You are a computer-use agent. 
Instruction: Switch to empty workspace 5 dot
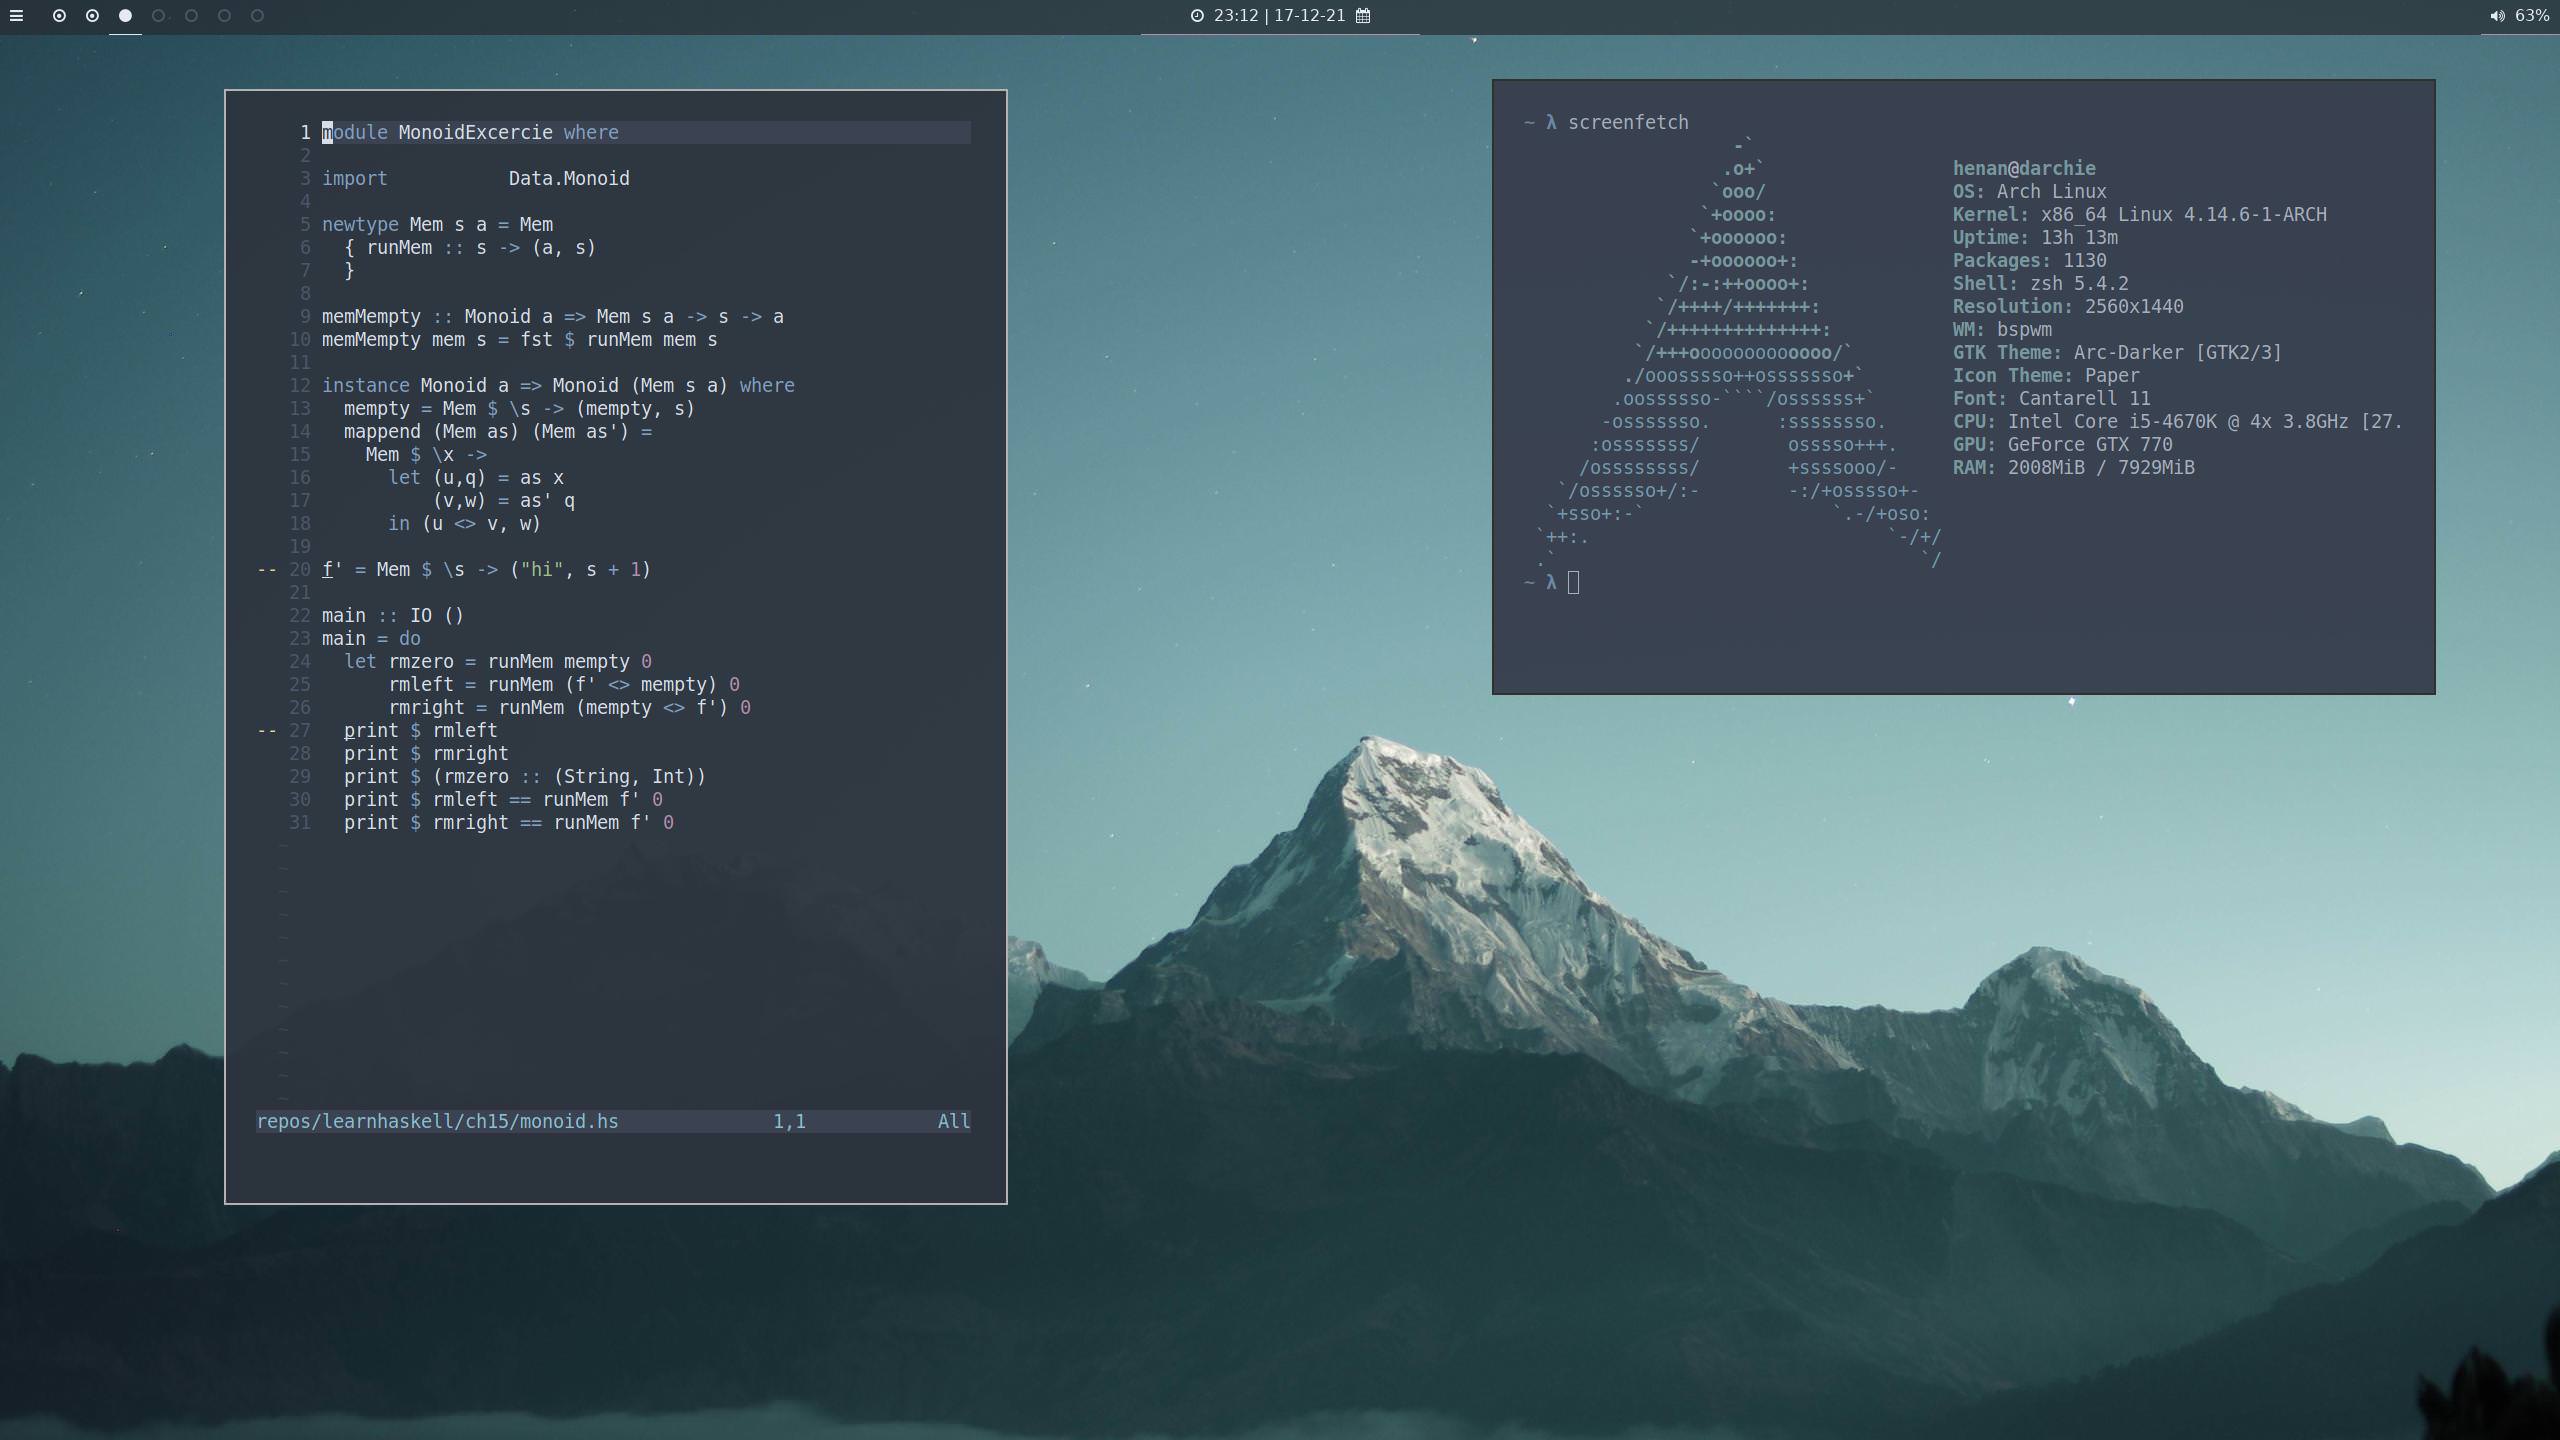(x=191, y=16)
